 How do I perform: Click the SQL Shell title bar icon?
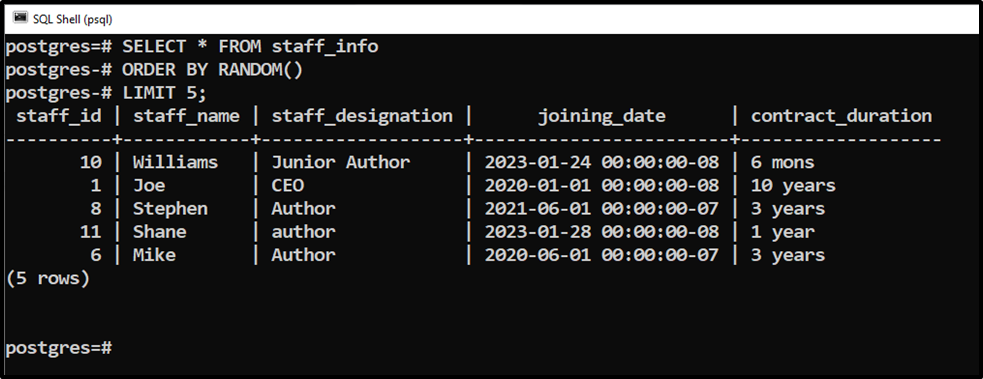pos(20,18)
